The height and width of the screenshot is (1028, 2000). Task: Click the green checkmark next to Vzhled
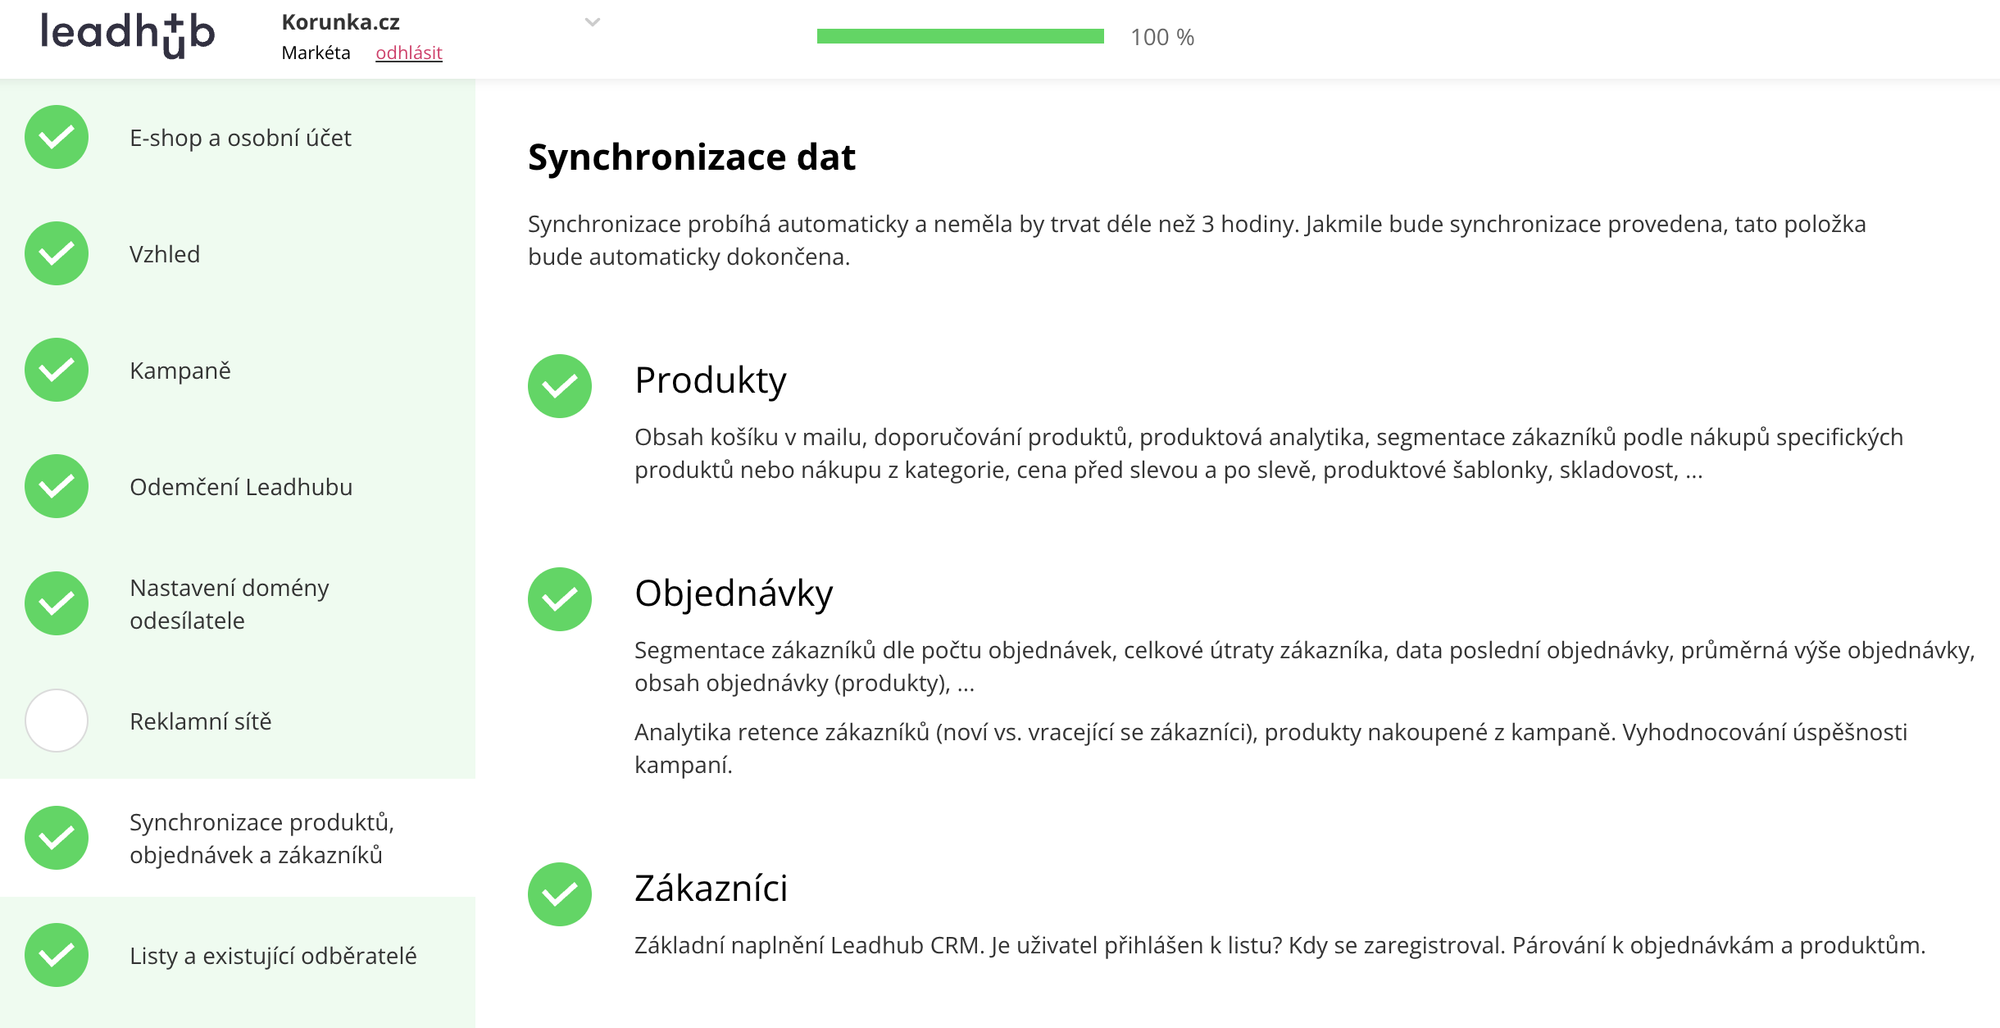point(57,254)
